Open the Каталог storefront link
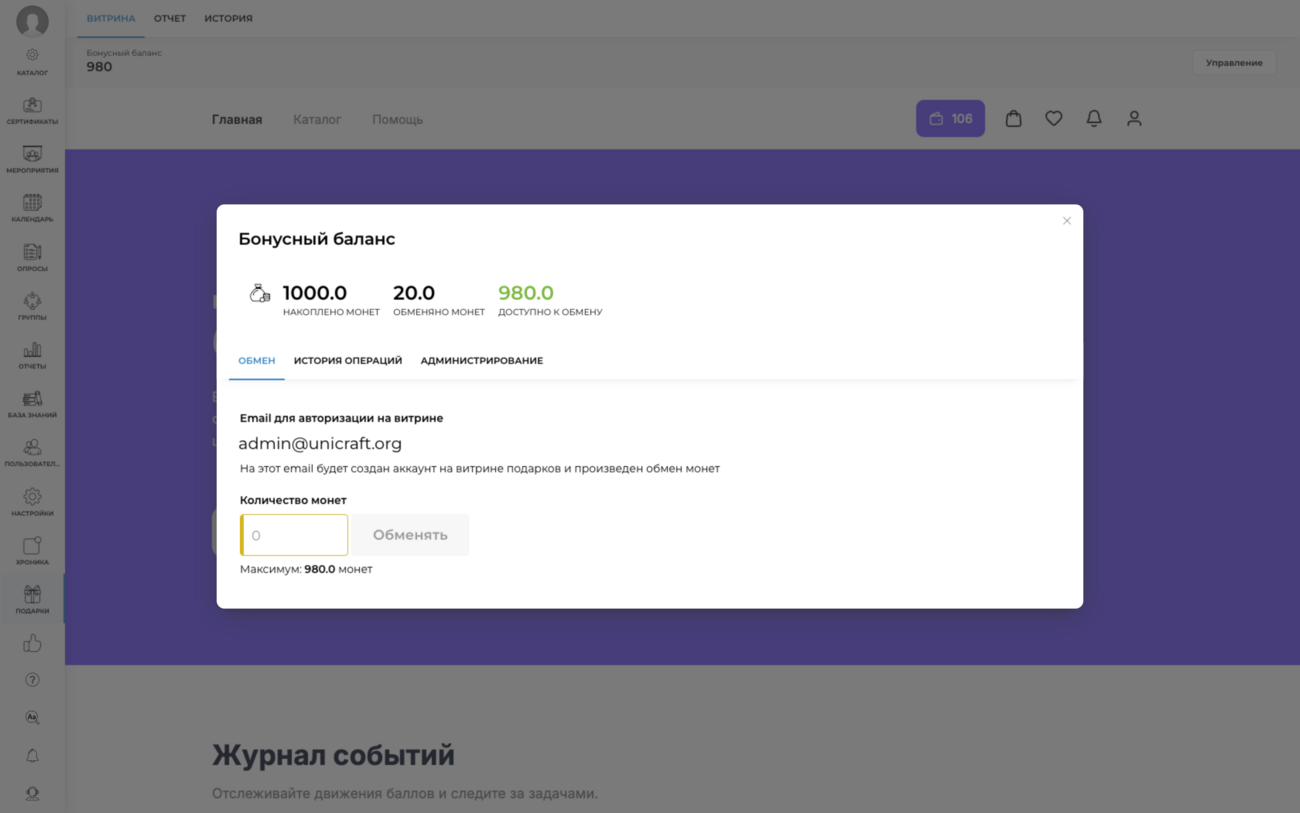Screen dimensions: 1300x813 click(317, 119)
